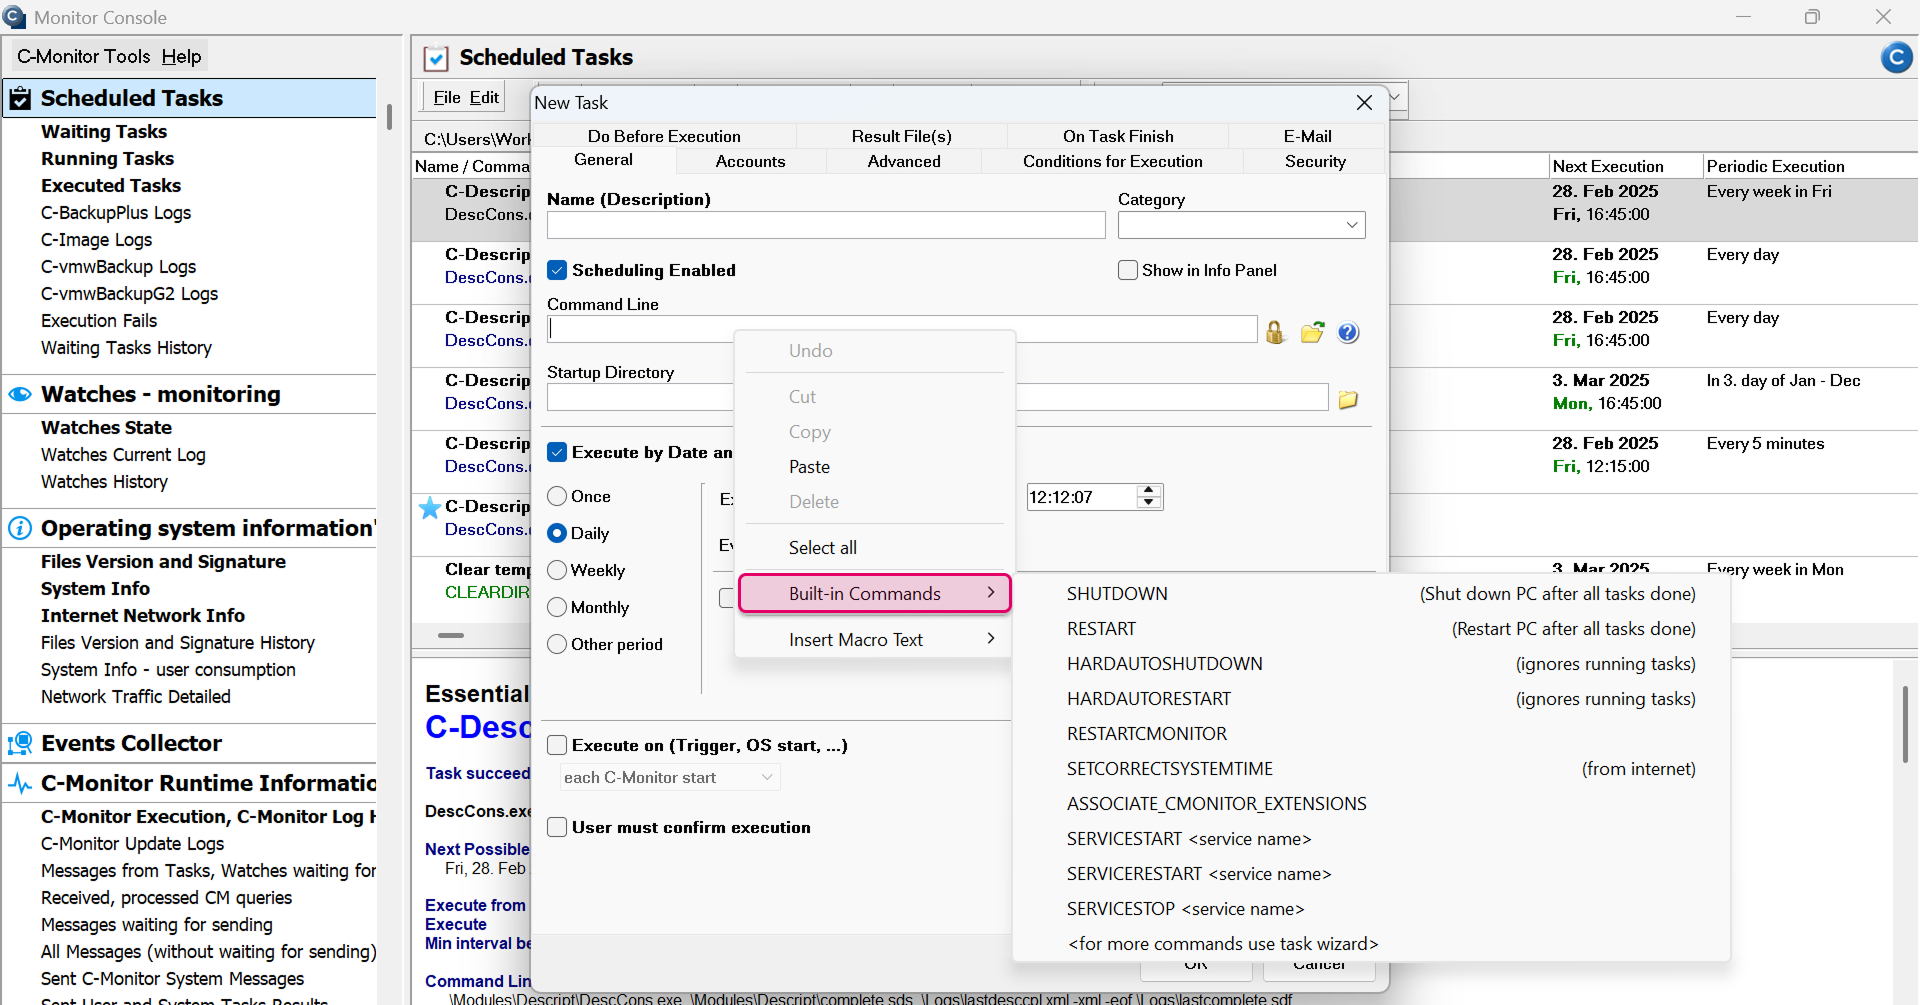Open the each C-Monitor start dropdown

669,777
